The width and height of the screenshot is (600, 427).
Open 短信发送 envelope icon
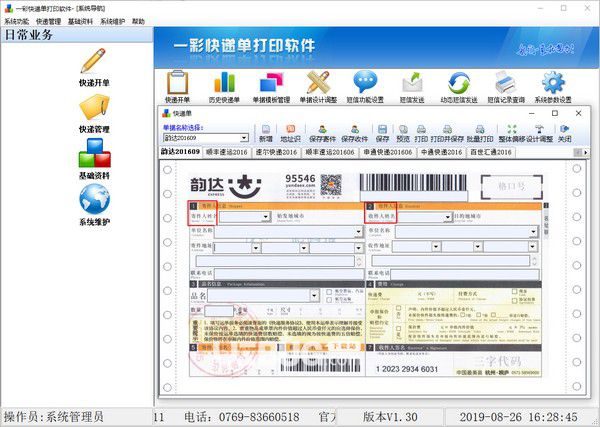click(412, 87)
